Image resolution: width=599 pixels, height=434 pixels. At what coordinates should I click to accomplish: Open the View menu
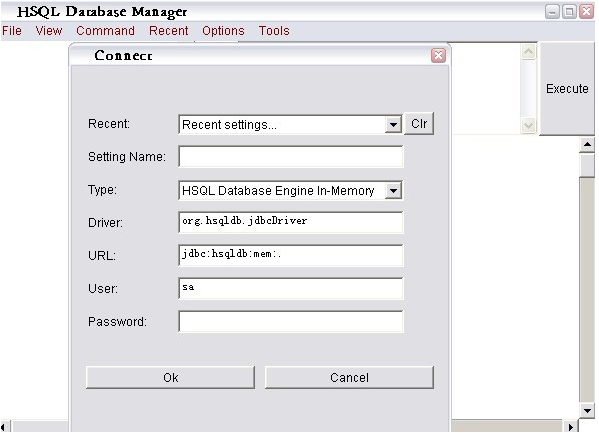click(49, 31)
